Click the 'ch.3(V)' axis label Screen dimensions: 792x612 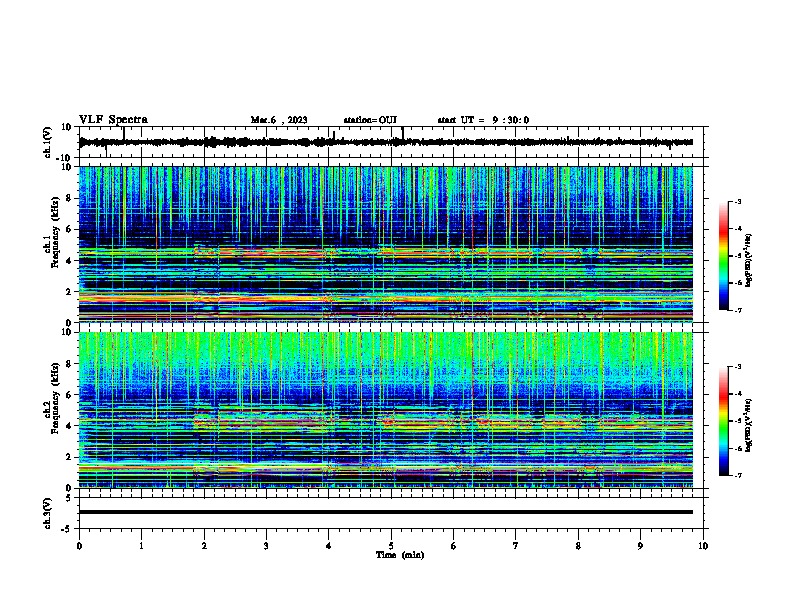[x=48, y=514]
